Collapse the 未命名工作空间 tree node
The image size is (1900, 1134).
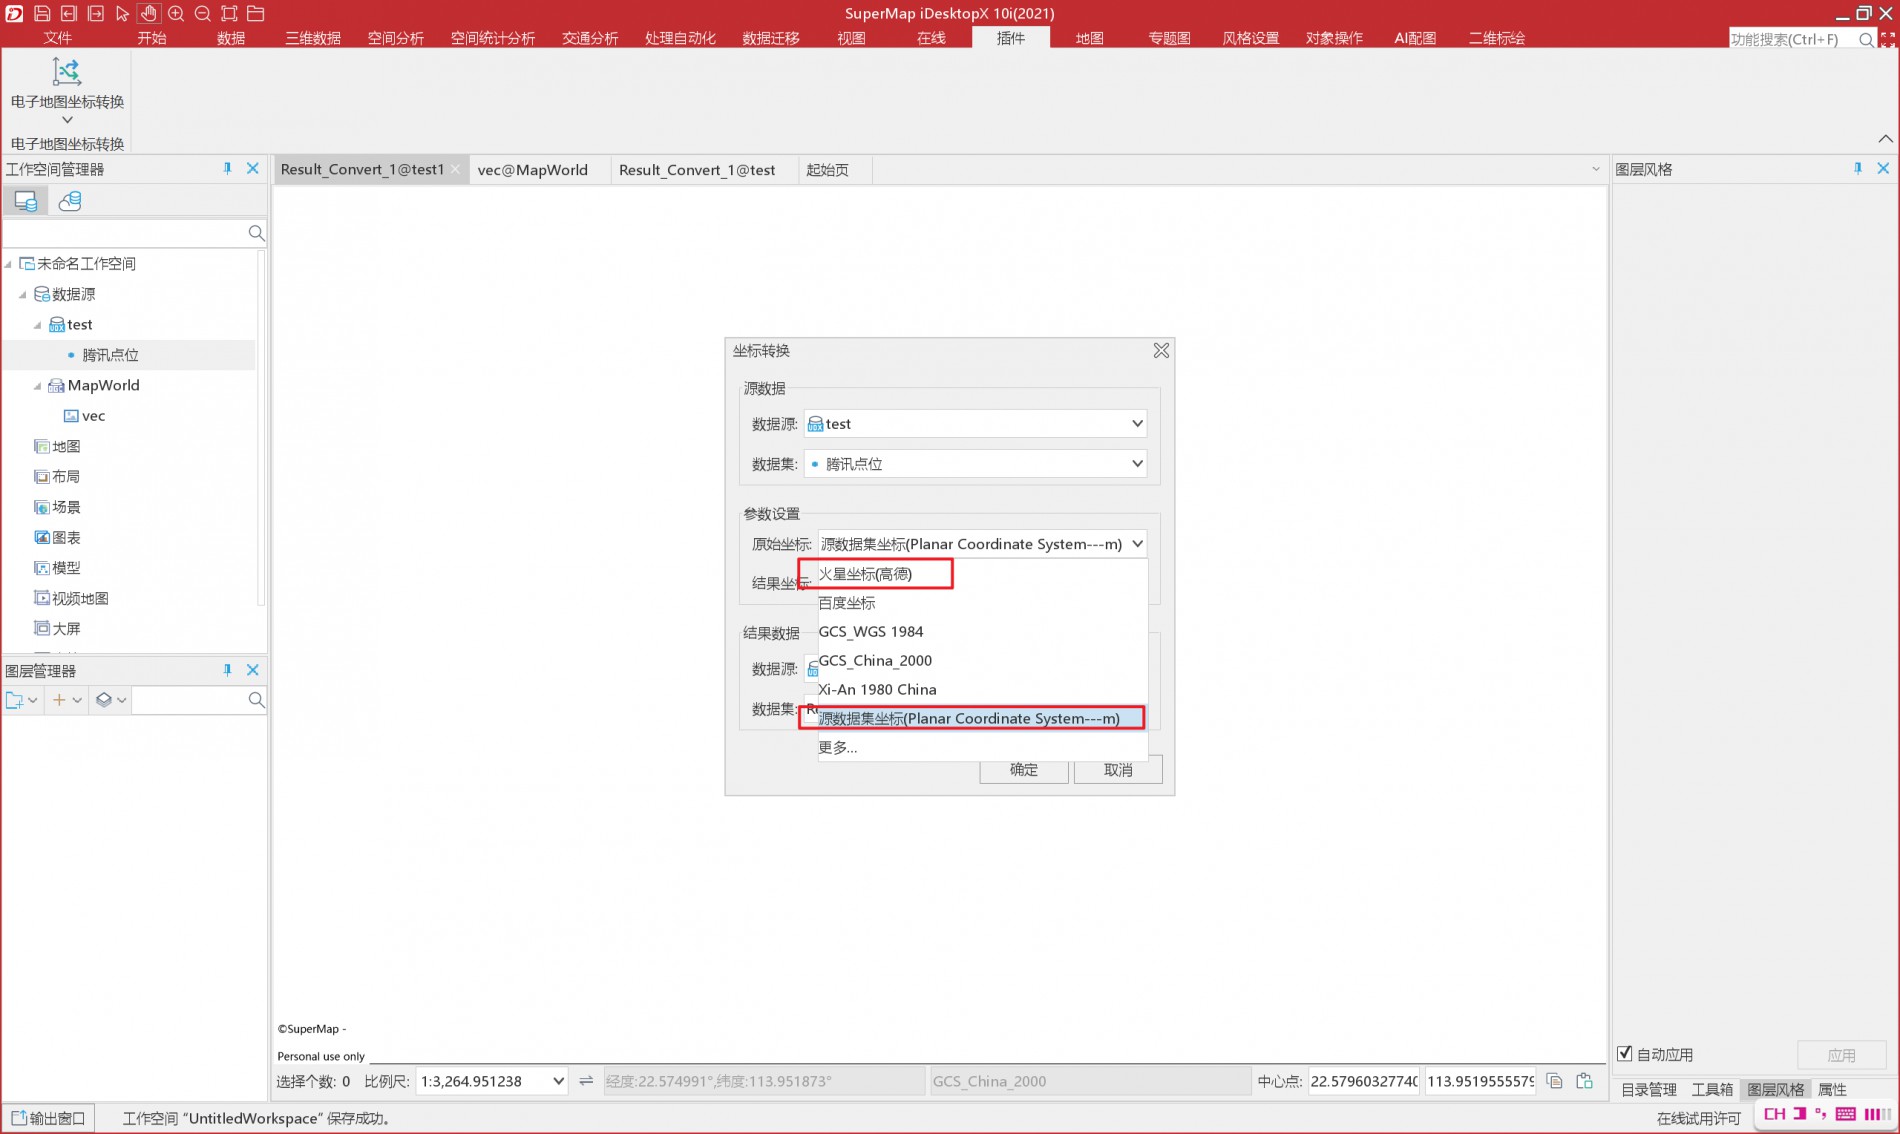point(9,264)
